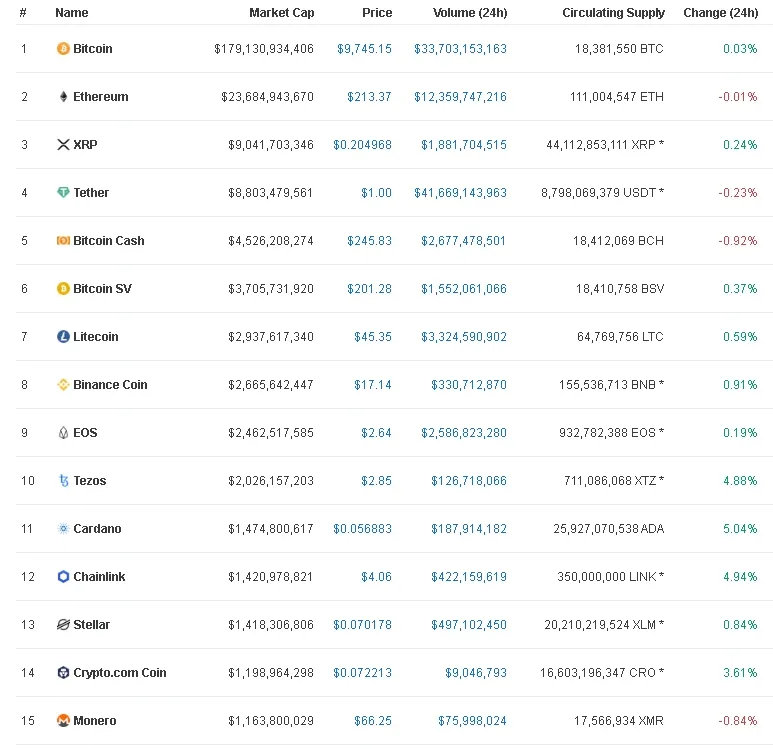The image size is (773, 749).
Task: Click Binance Coin volume $330,712,870
Action: click(469, 385)
